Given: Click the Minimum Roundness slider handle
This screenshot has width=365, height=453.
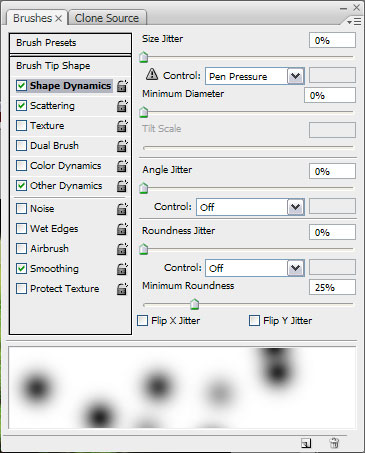Looking at the screenshot, I should tap(194, 304).
